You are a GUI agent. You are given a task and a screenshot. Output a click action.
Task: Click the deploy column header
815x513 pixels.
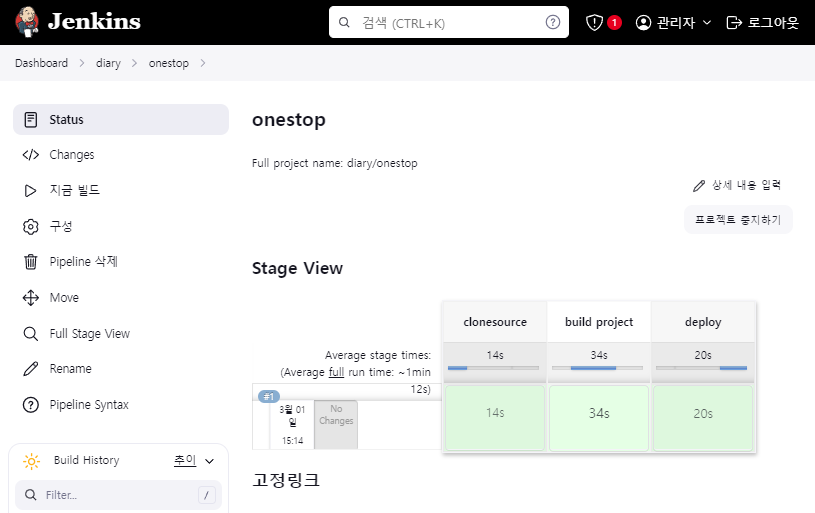703,322
